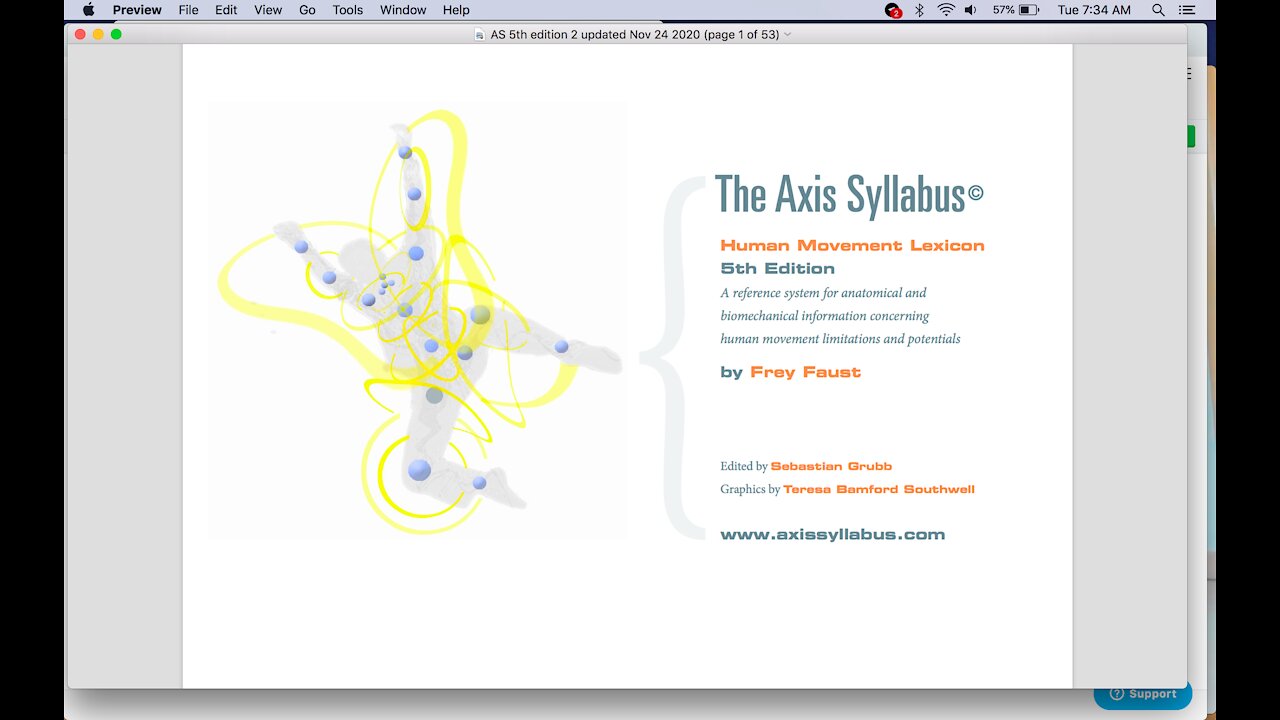Open Bluetooth status menu
Screen dimensions: 1280x720
[x=919, y=10]
